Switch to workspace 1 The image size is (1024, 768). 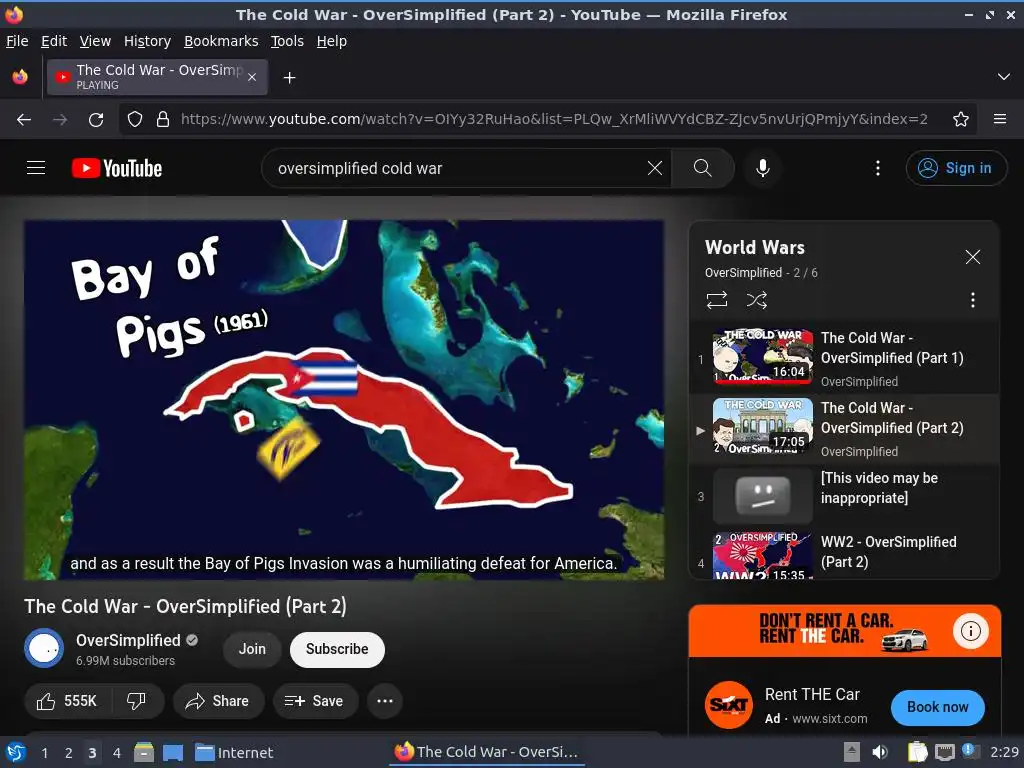[44, 753]
